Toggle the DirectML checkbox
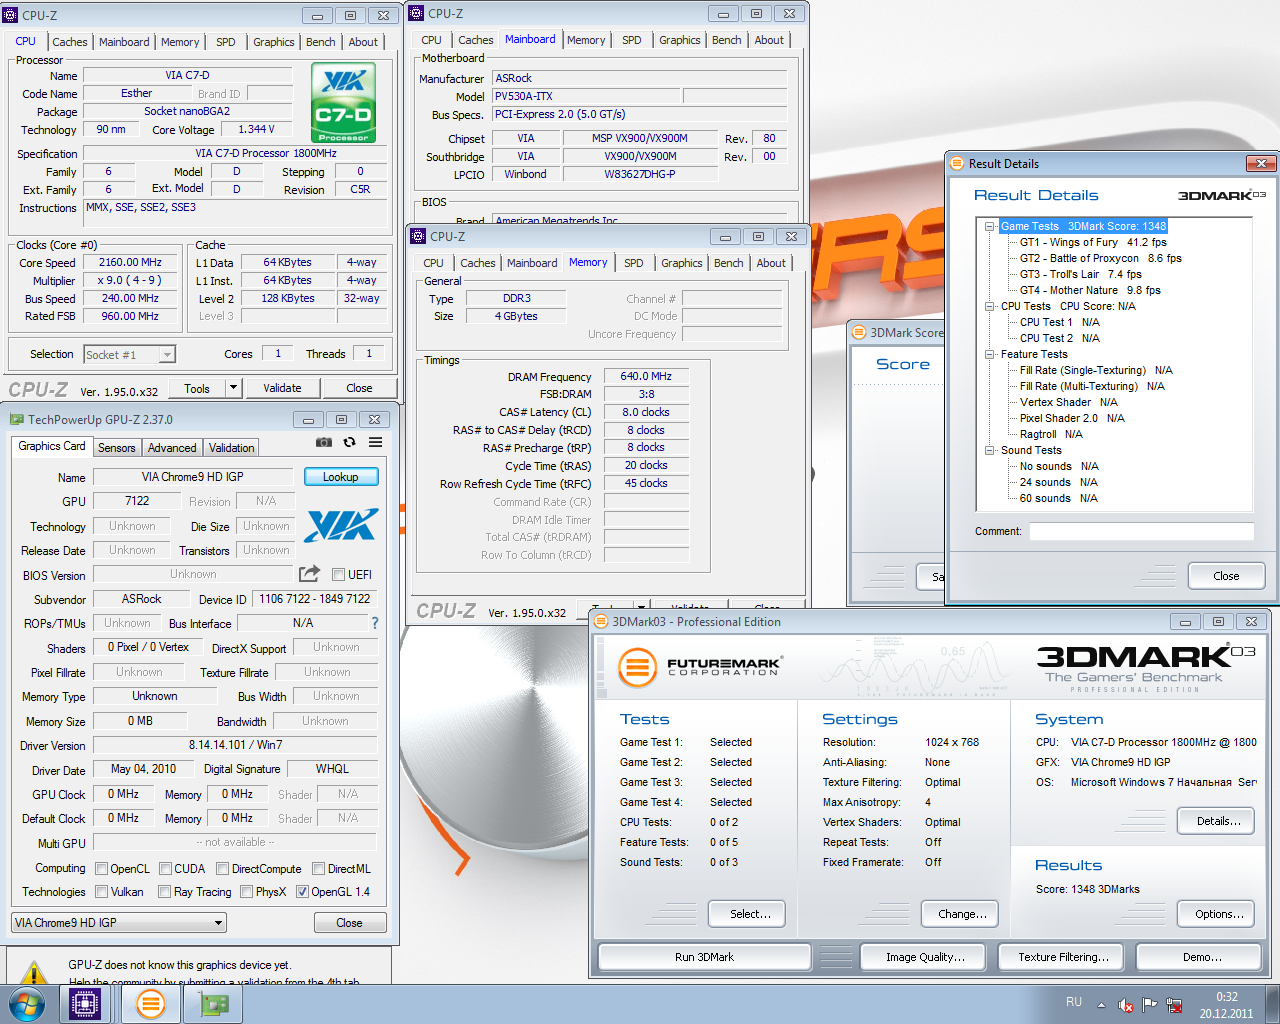This screenshot has width=1280, height=1024. 318,869
